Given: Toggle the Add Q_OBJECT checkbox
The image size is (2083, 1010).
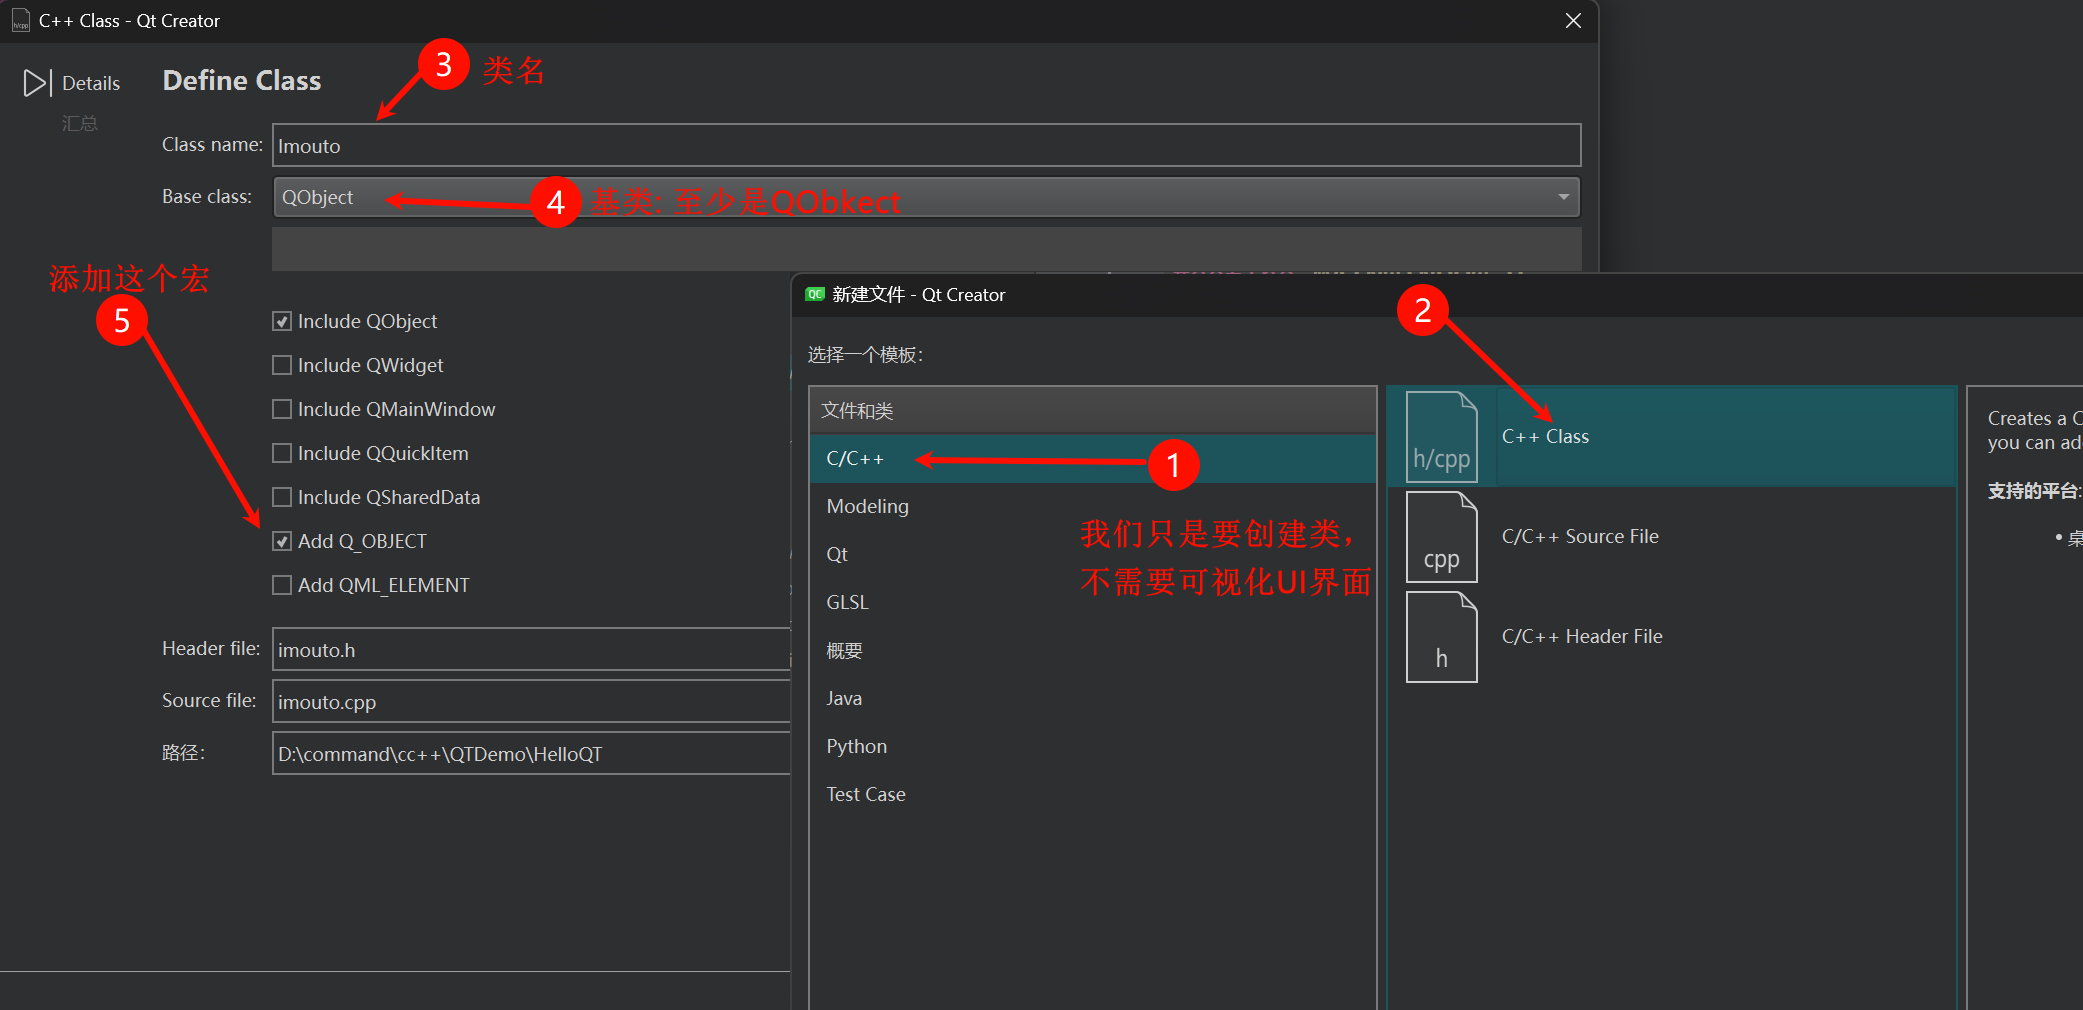Looking at the screenshot, I should pyautogui.click(x=282, y=541).
